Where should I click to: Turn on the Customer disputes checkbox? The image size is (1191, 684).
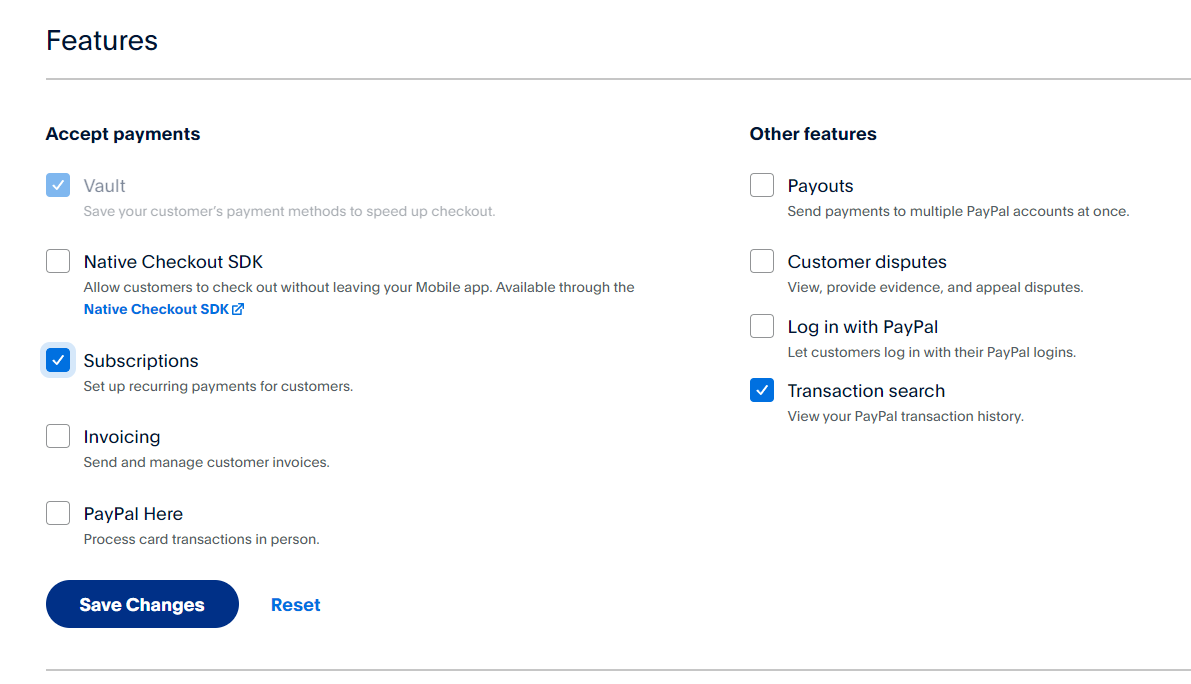(762, 261)
